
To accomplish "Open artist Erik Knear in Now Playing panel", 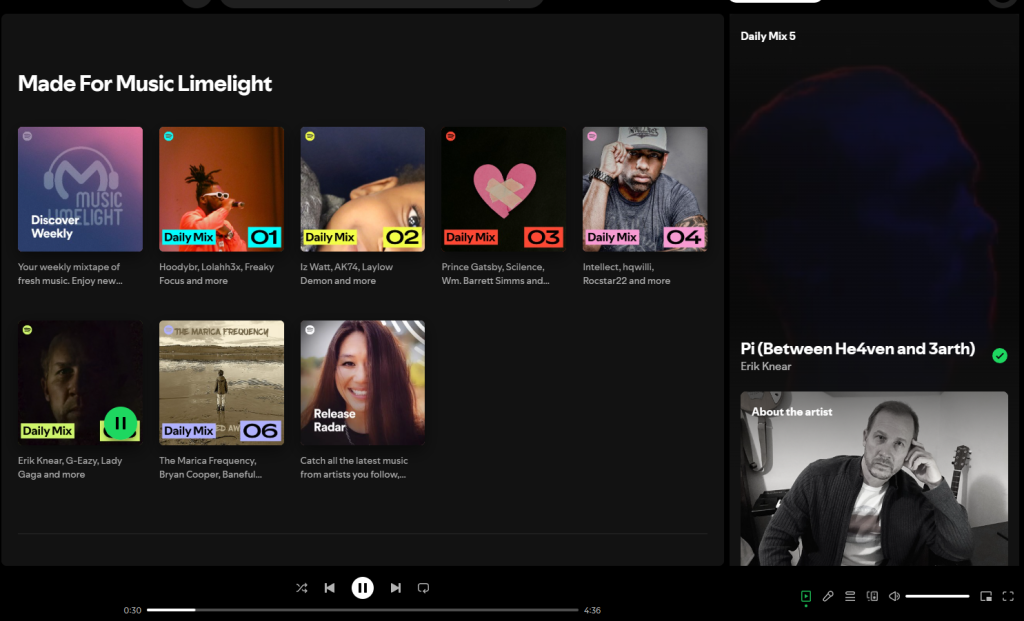I will 765,366.
